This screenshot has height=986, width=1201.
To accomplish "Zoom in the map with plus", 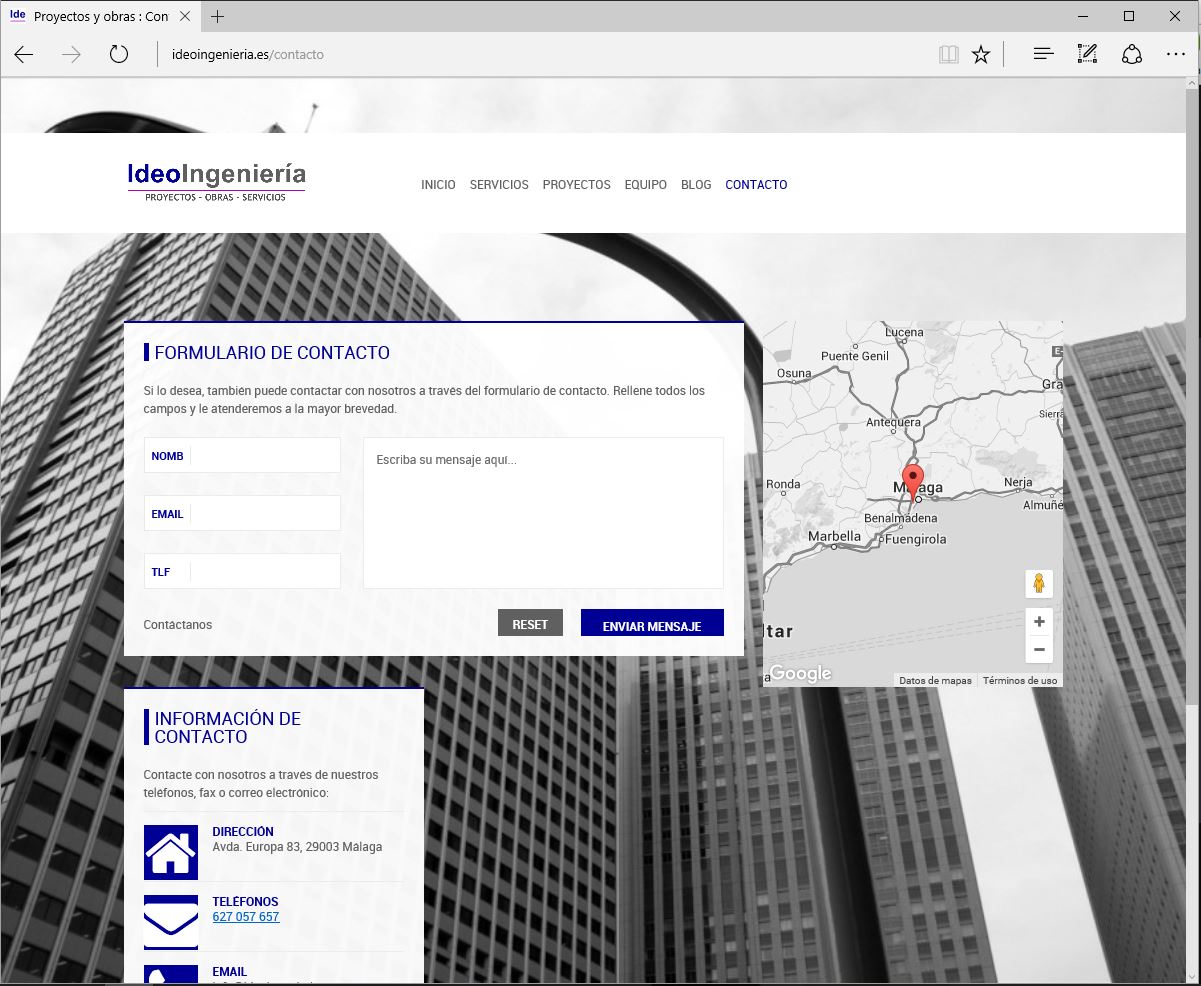I will 1039,622.
